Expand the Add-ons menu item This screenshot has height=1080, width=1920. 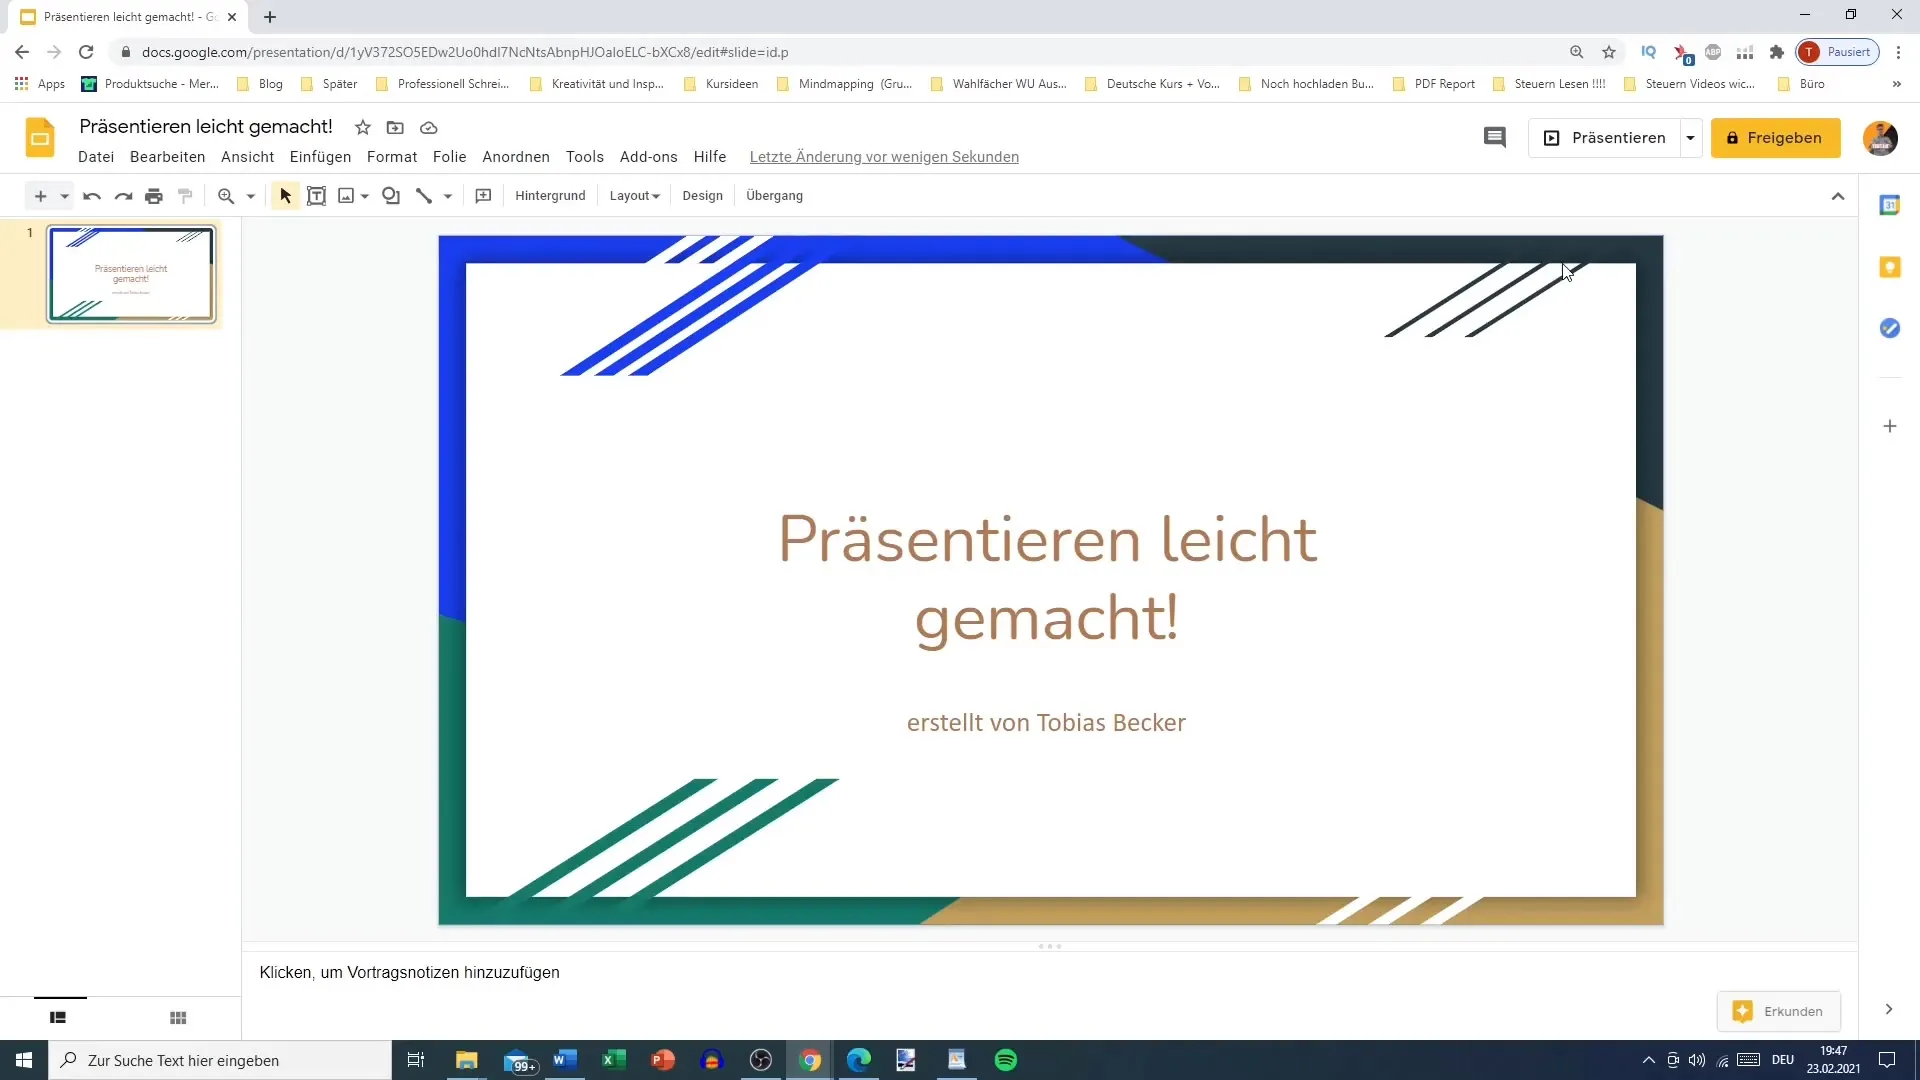coord(647,156)
